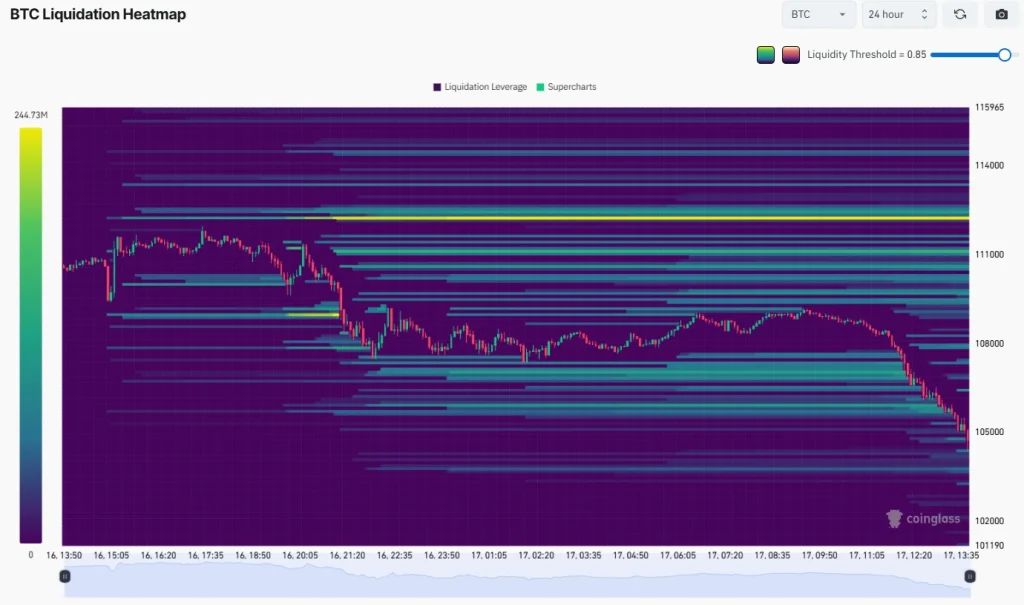Viewport: 1024px width, 605px height.
Task: Click the camera snapshot icon
Action: pyautogui.click(x=1001, y=15)
